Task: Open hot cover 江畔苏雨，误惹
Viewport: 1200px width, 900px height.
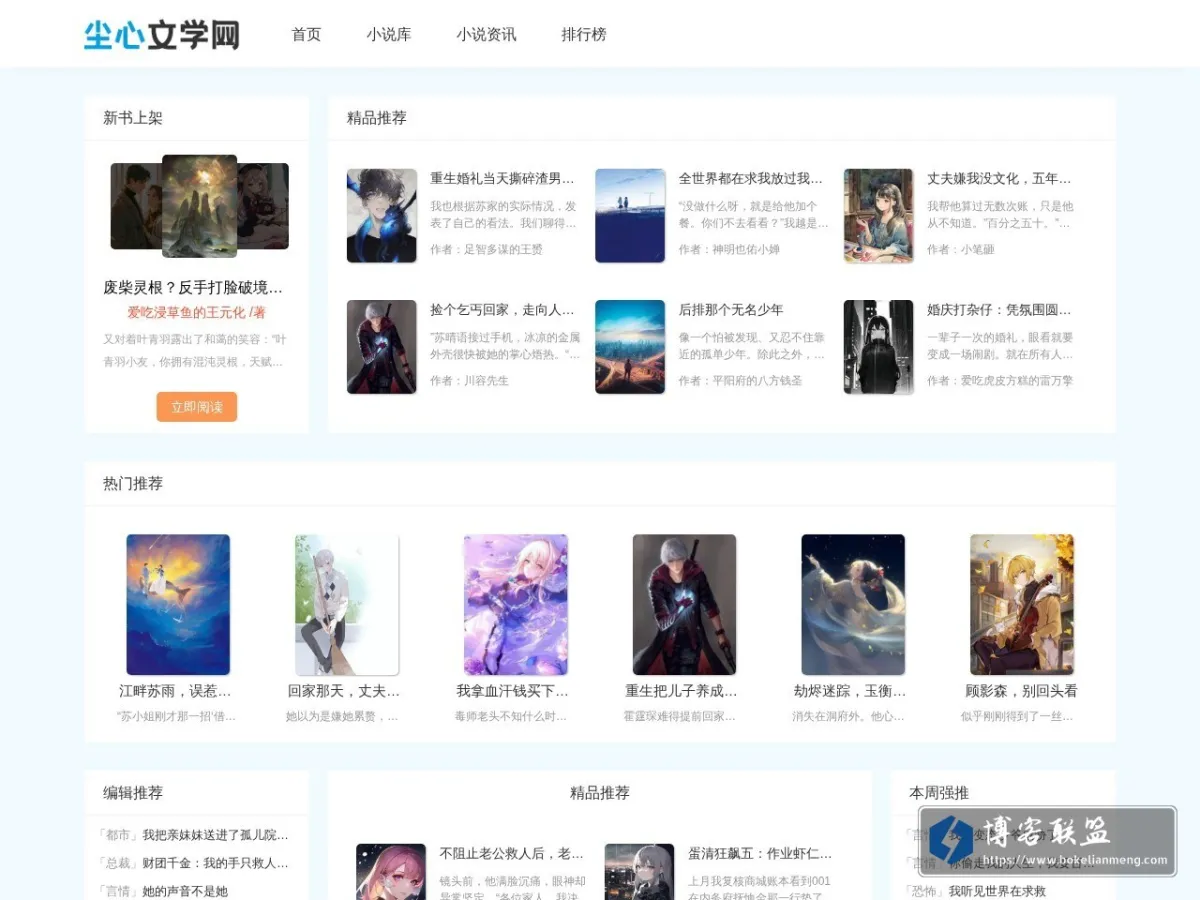Action: click(178, 605)
